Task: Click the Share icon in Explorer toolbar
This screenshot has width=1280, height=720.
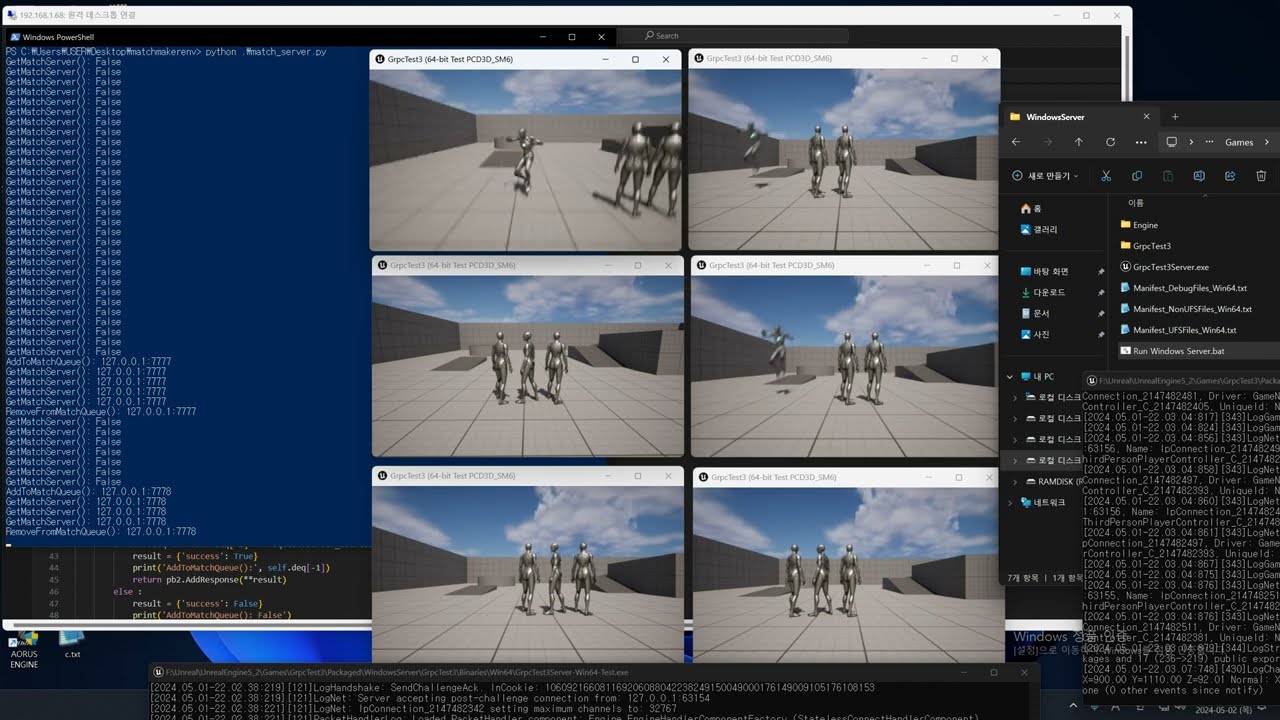Action: pyautogui.click(x=1230, y=176)
